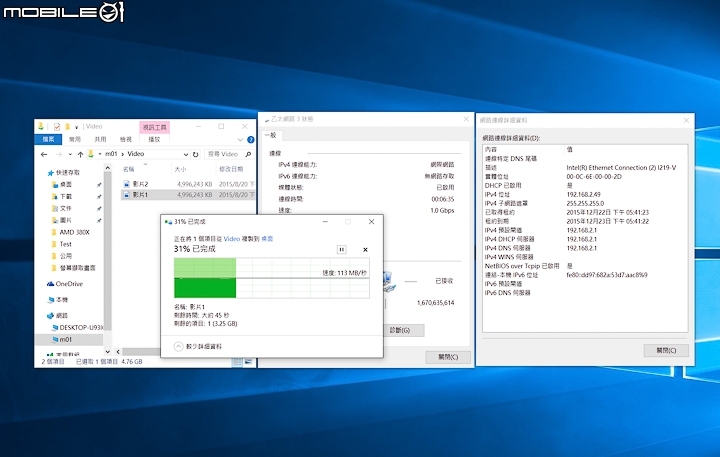Open the 桌面 folder in the navigation pane

point(66,184)
